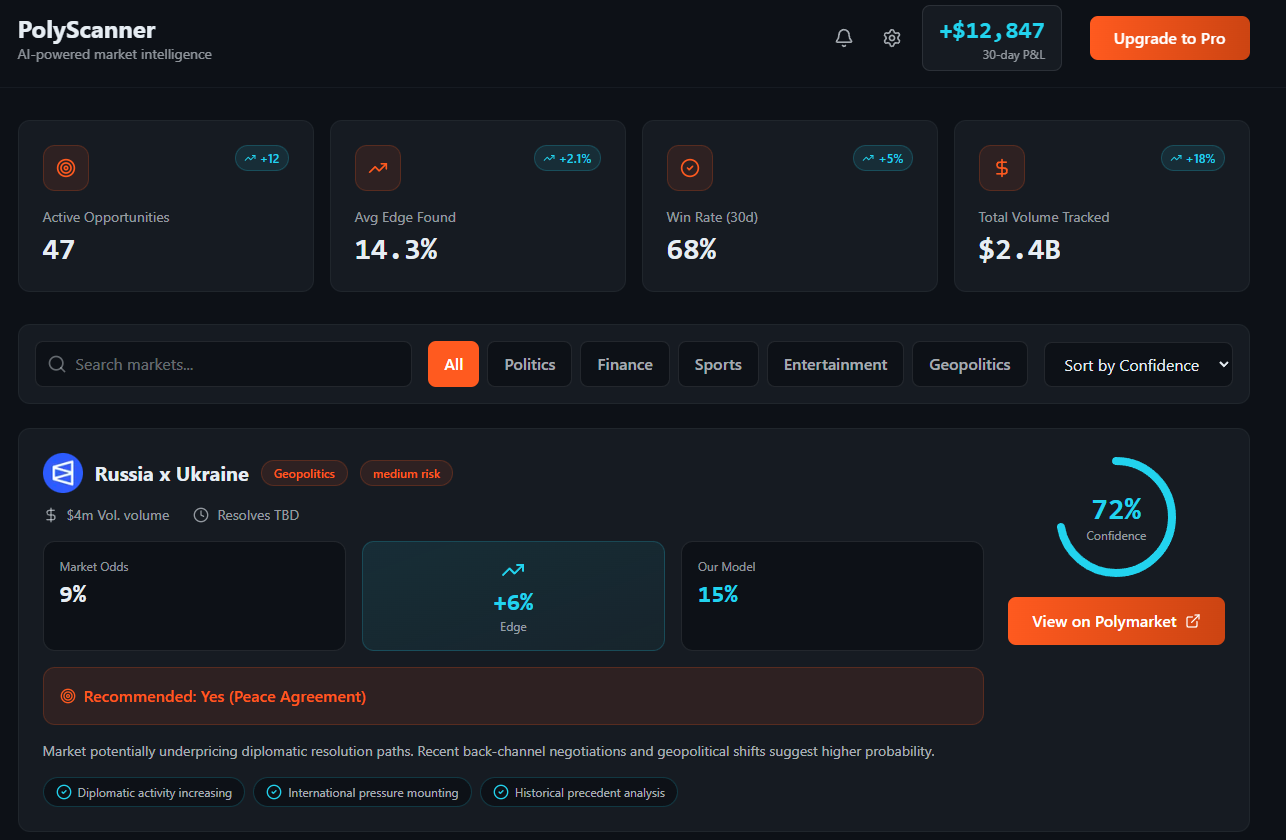
Task: Click the Polymarket logo beside Russia x Ukraine
Action: (x=63, y=472)
